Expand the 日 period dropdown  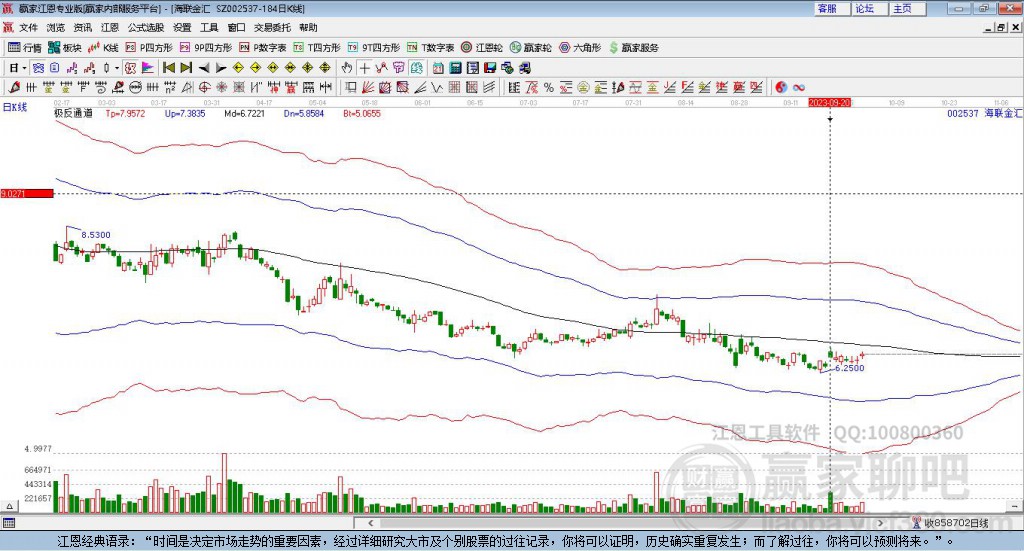24,68
